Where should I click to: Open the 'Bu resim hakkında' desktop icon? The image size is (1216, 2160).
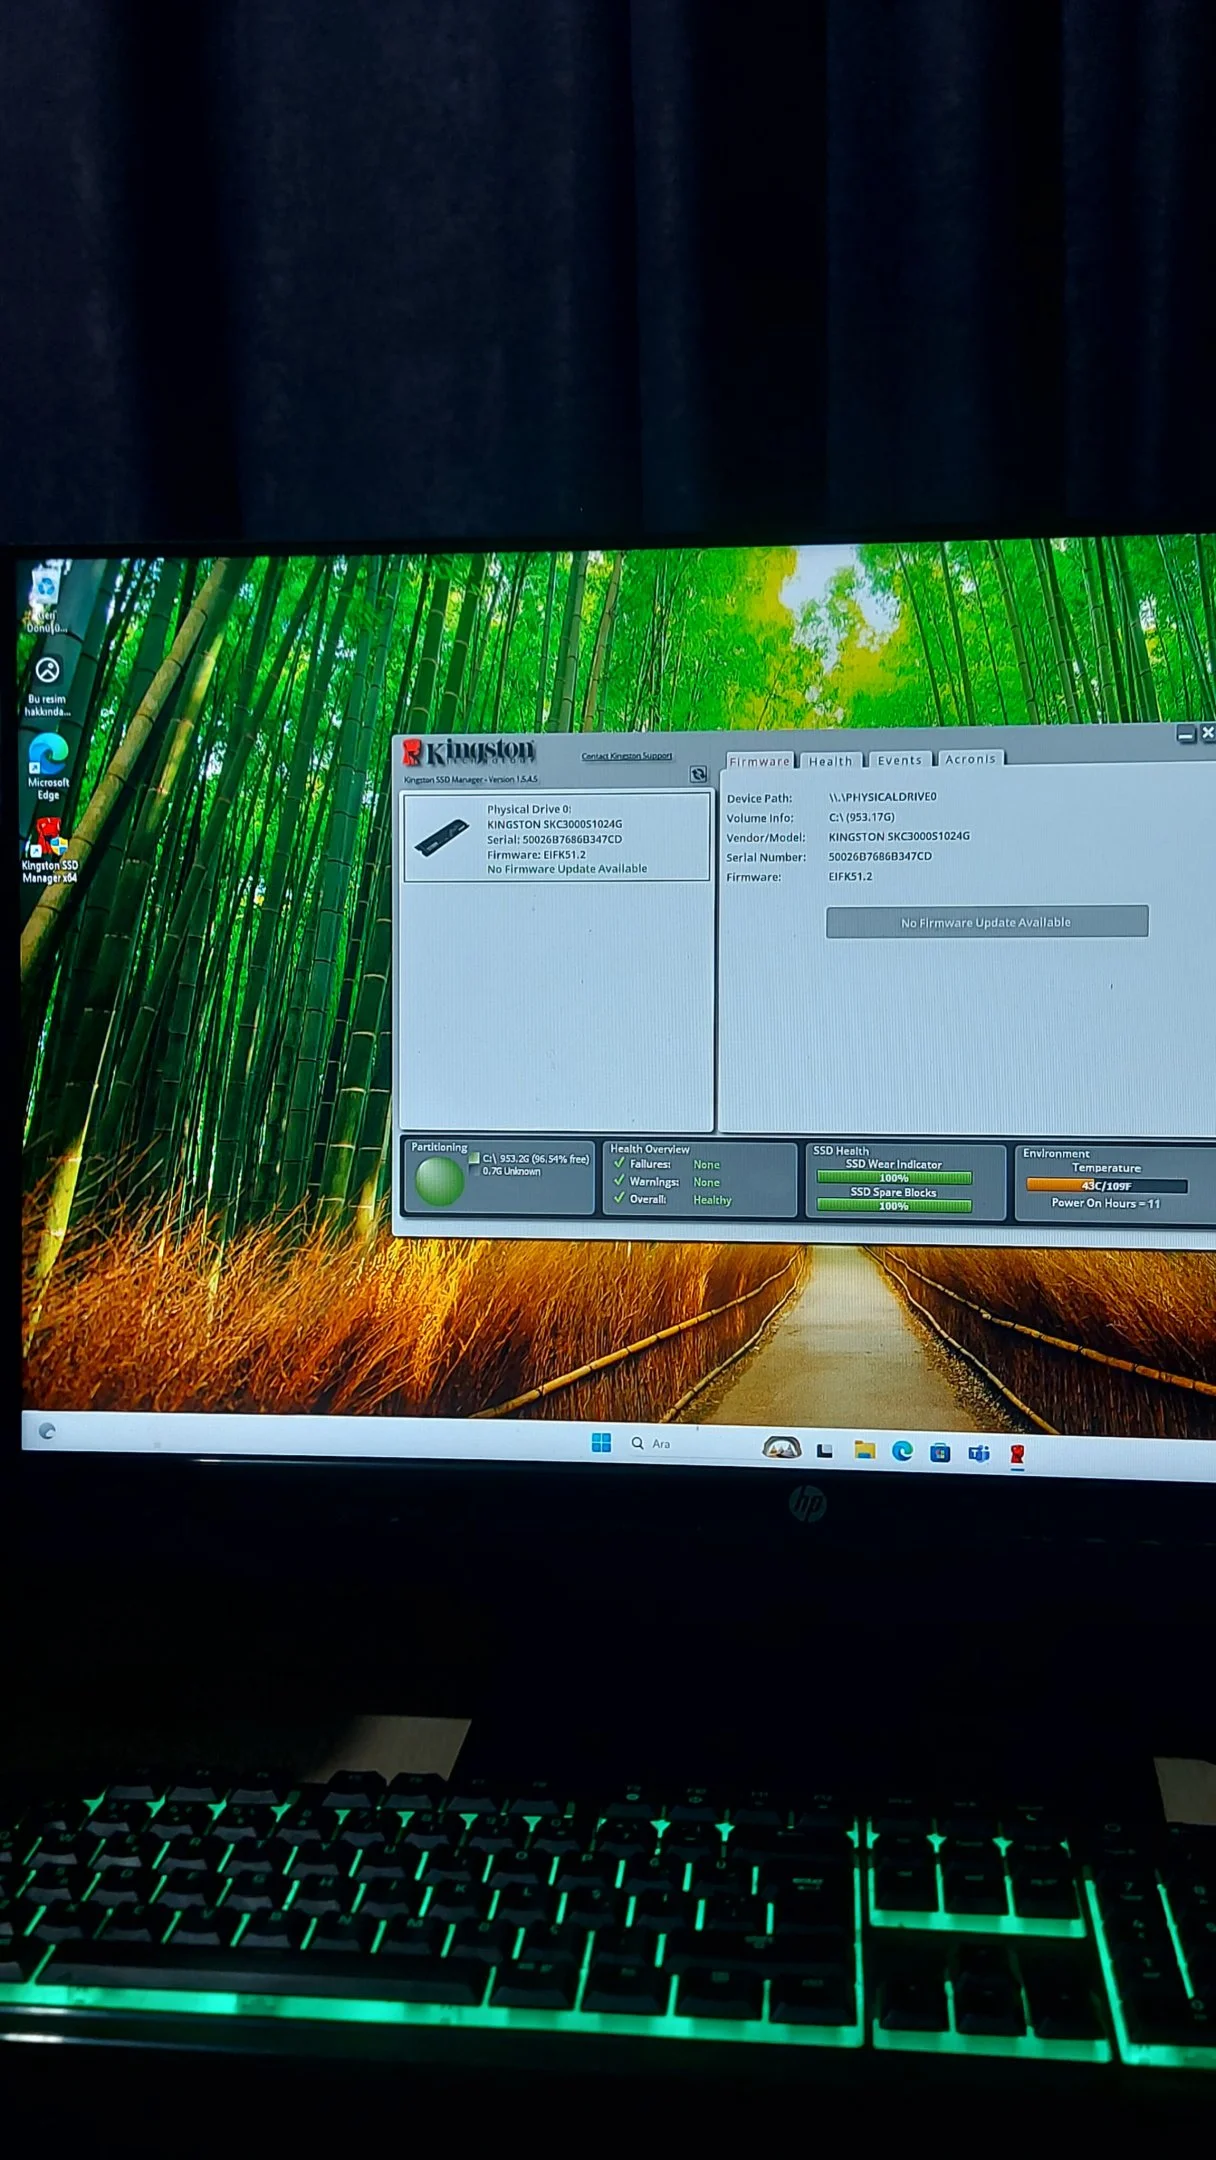click(48, 686)
